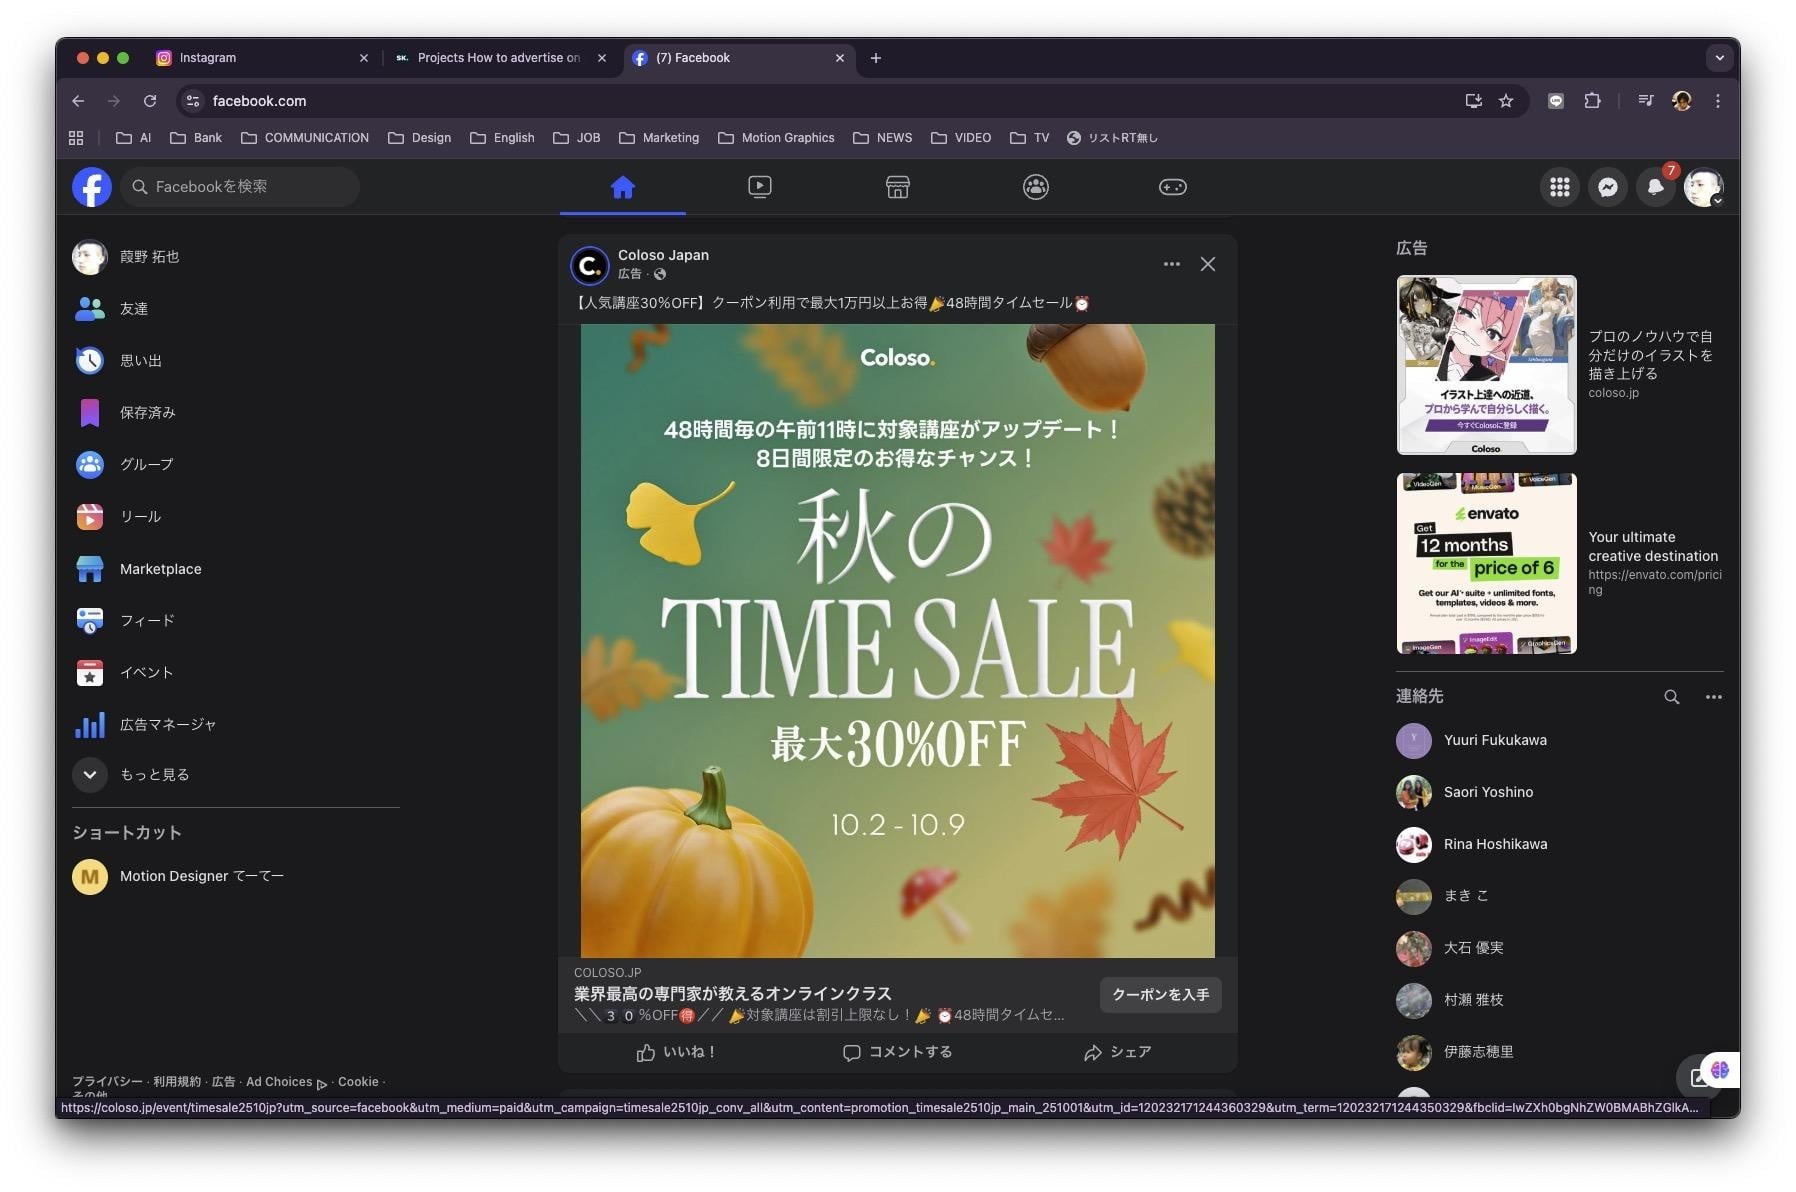This screenshot has height=1192, width=1796.
Task: Open 友達 in the left sidebar
Action: click(235, 309)
